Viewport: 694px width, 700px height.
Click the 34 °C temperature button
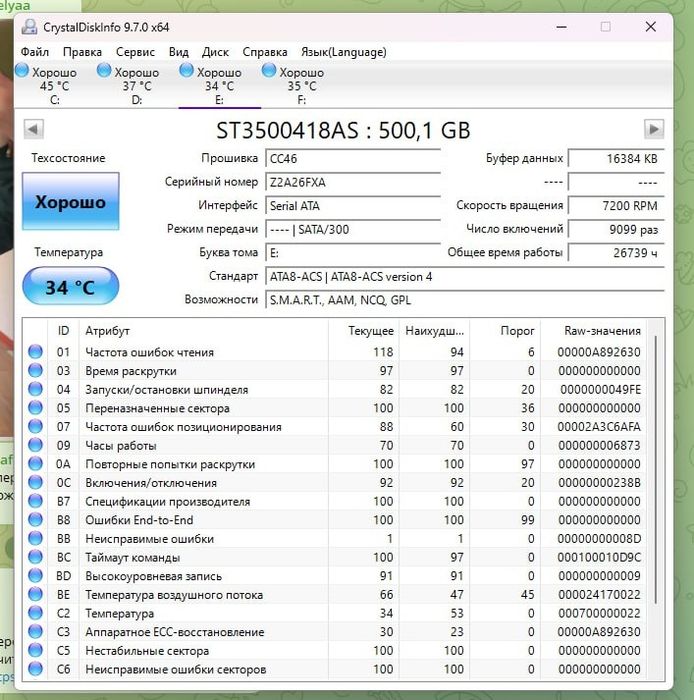click(x=71, y=286)
